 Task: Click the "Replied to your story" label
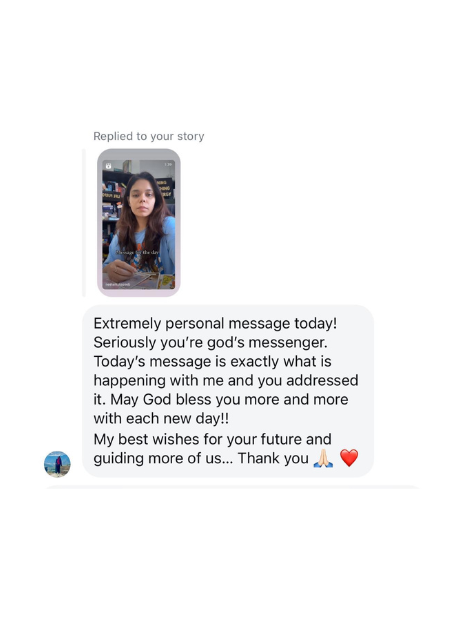point(149,136)
